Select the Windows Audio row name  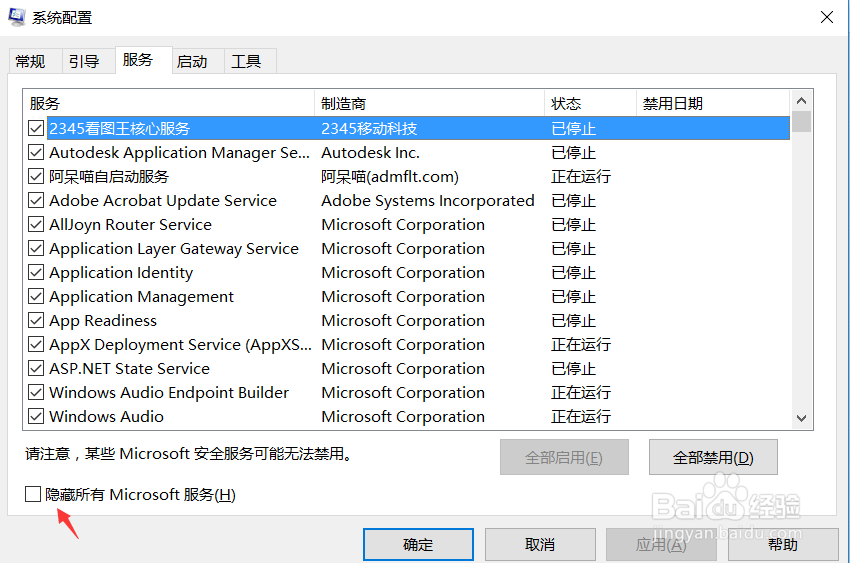tap(106, 416)
